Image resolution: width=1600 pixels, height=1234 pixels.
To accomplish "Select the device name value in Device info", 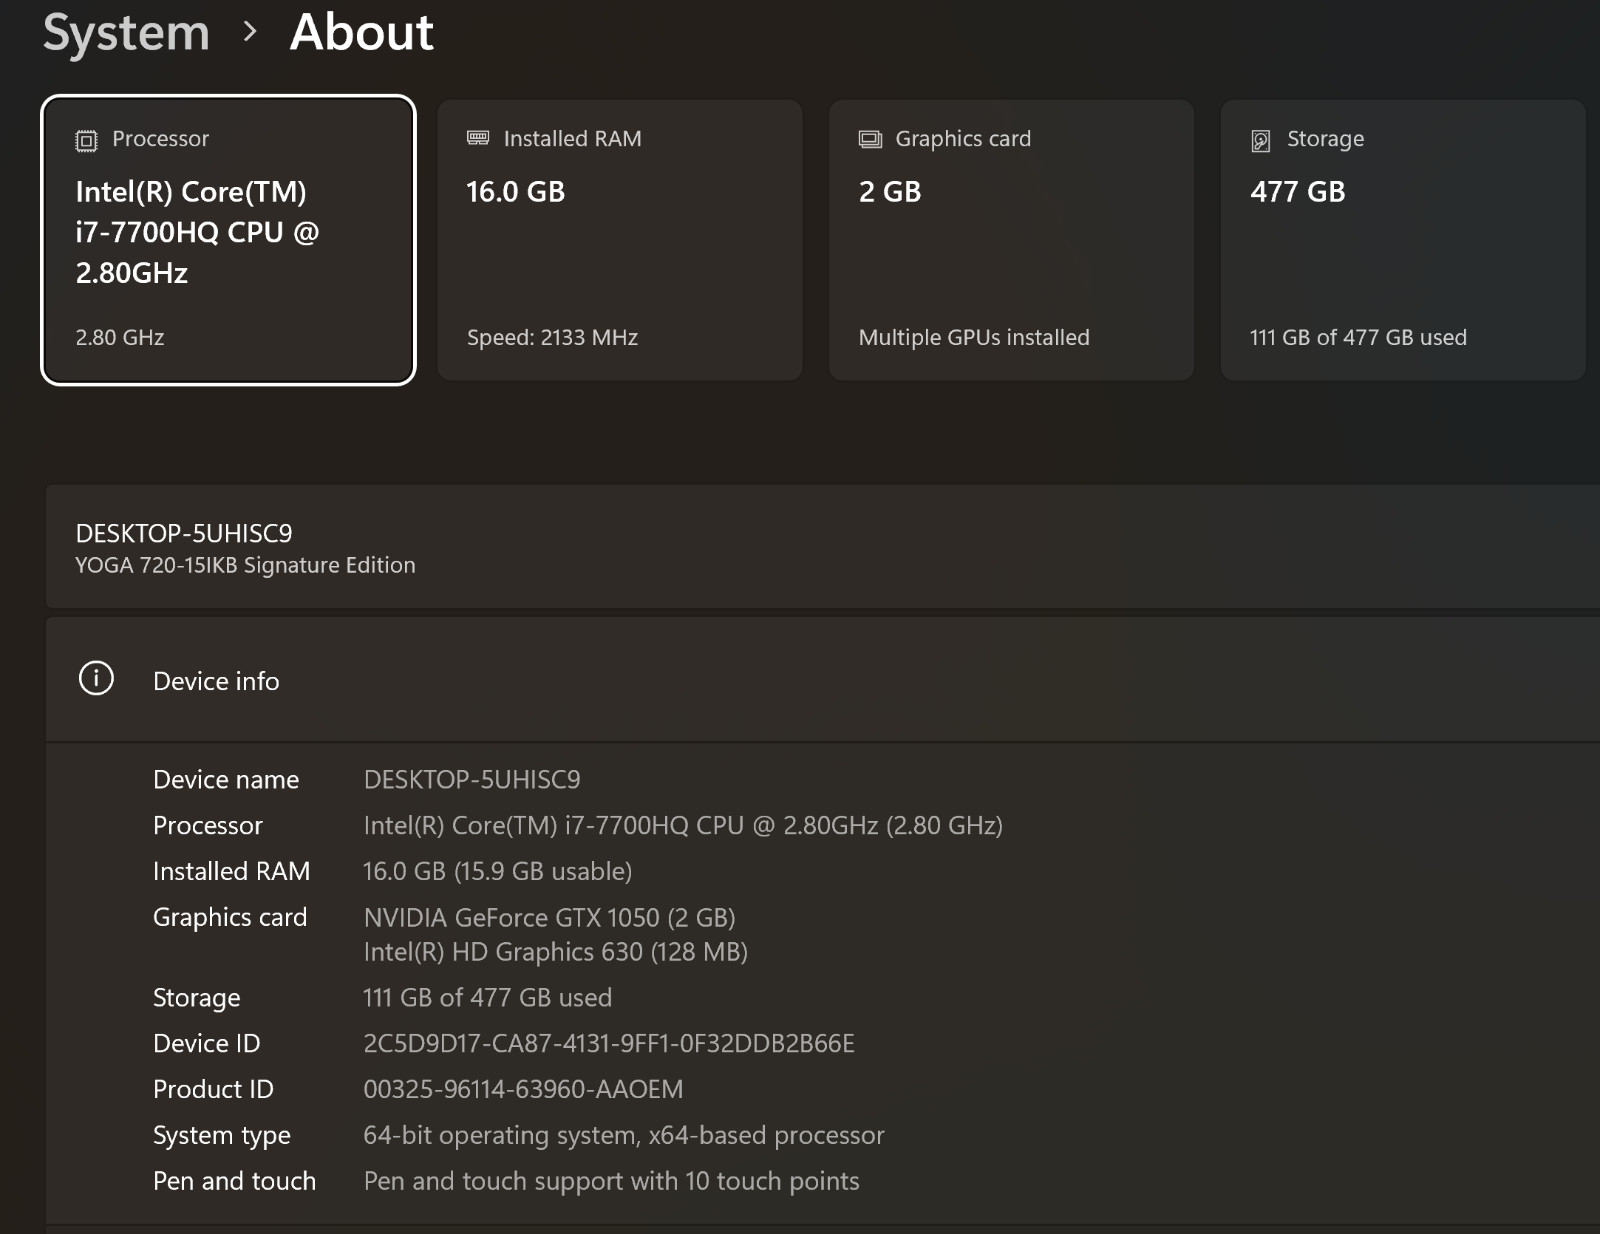I will 472,779.
